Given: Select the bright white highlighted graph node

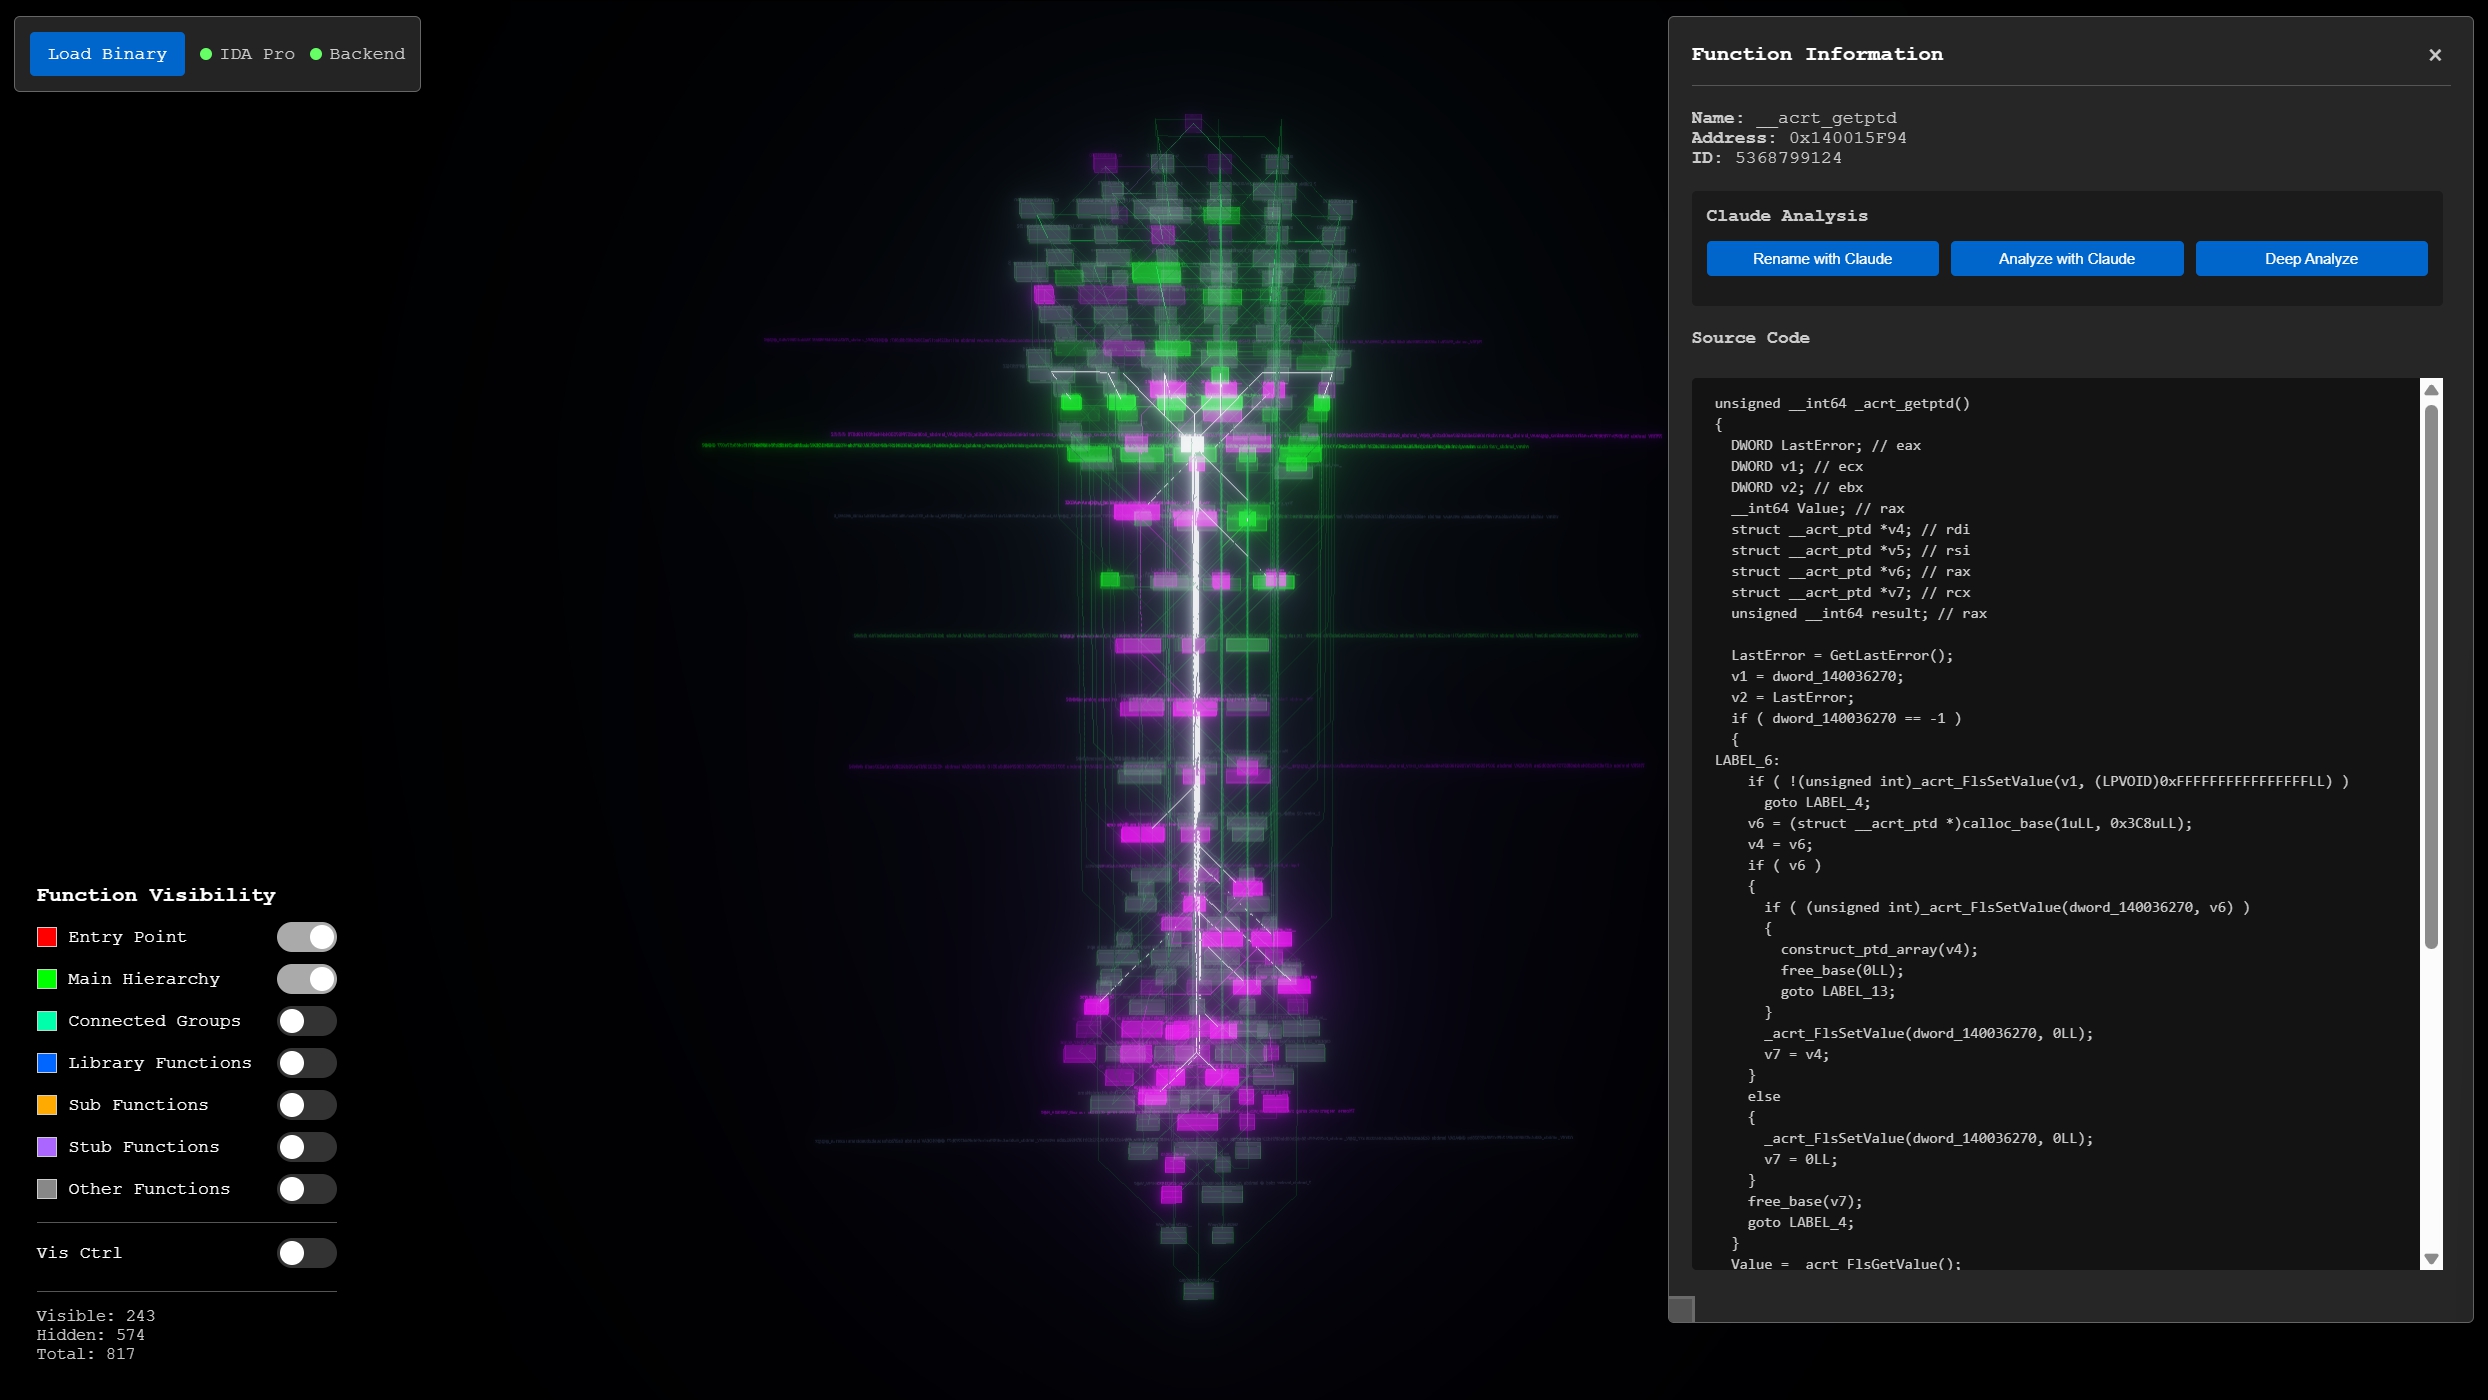Looking at the screenshot, I should tap(1192, 443).
